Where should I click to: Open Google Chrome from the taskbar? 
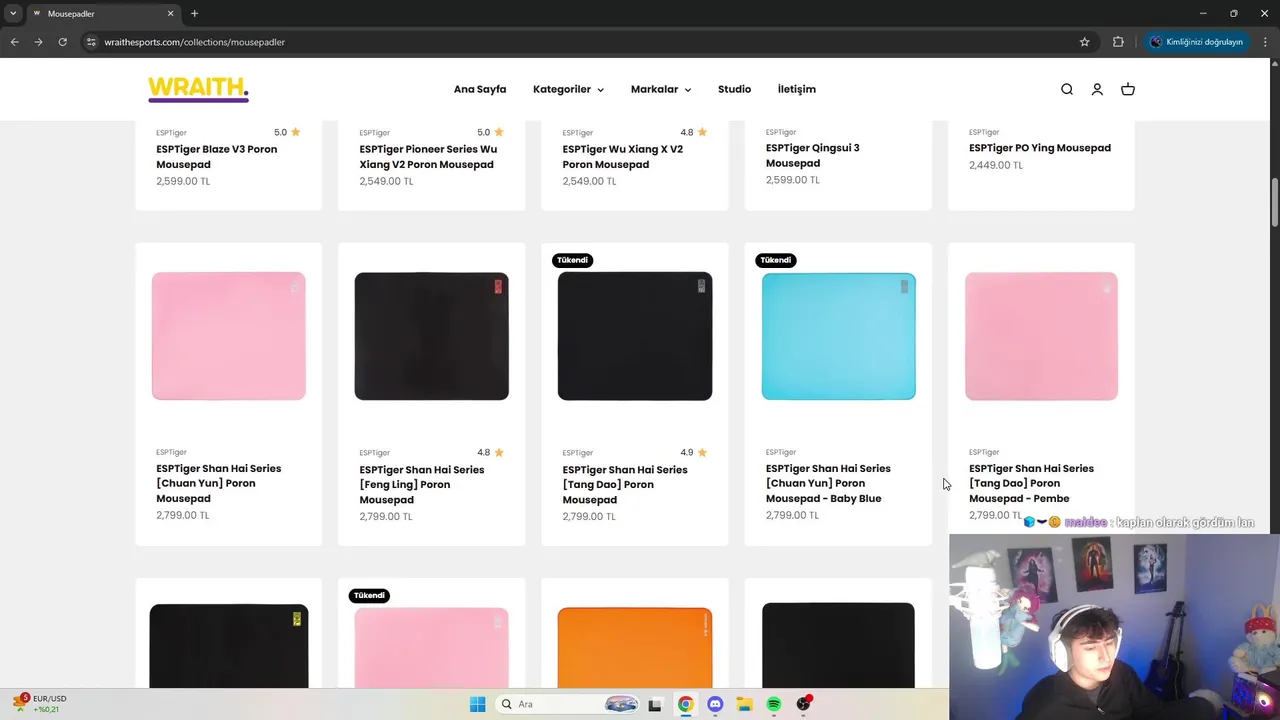coord(685,704)
